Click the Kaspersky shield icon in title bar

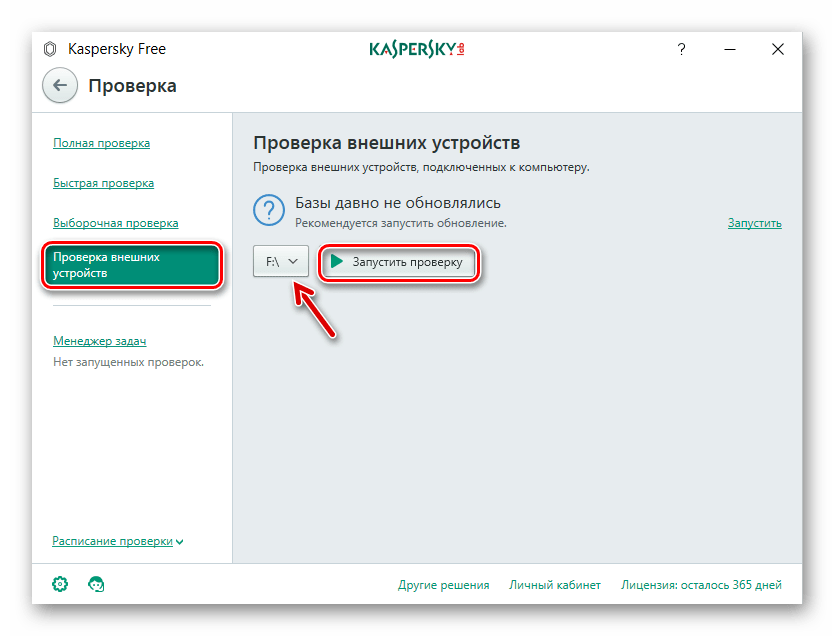[50, 49]
